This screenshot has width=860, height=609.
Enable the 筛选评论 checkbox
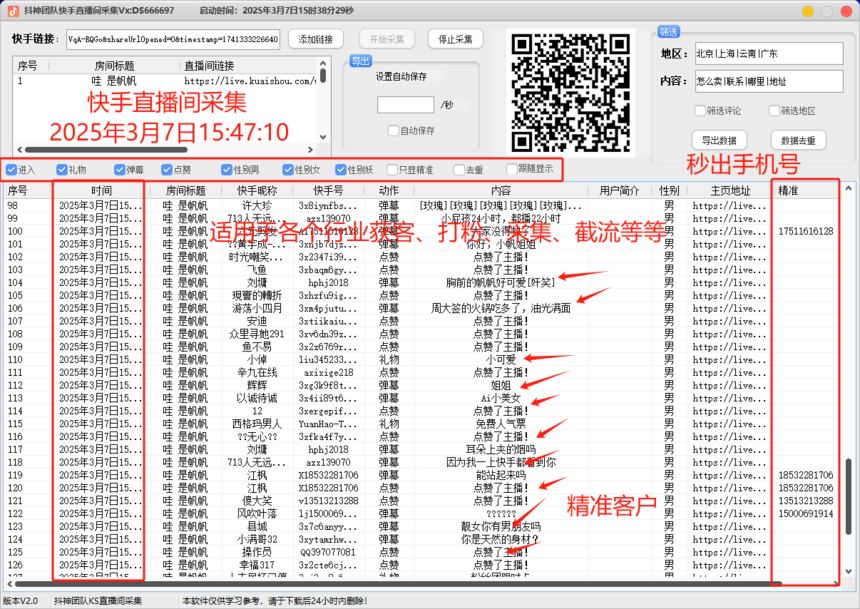[x=700, y=111]
